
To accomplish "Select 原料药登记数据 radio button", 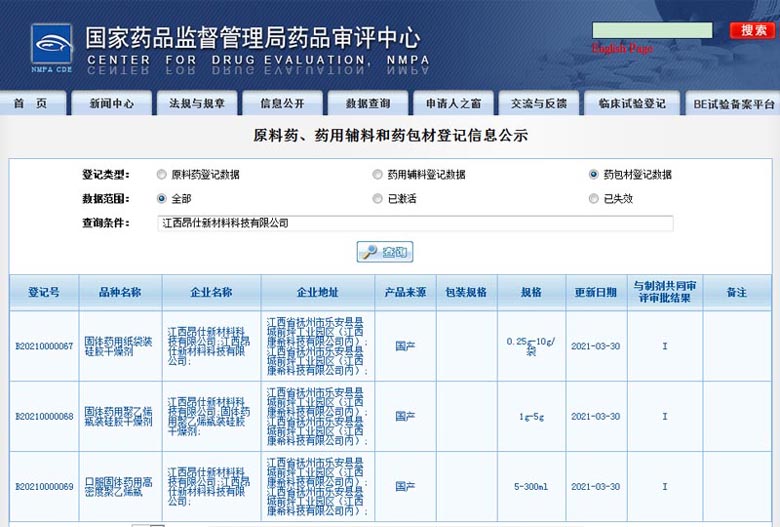I will tap(162, 174).
